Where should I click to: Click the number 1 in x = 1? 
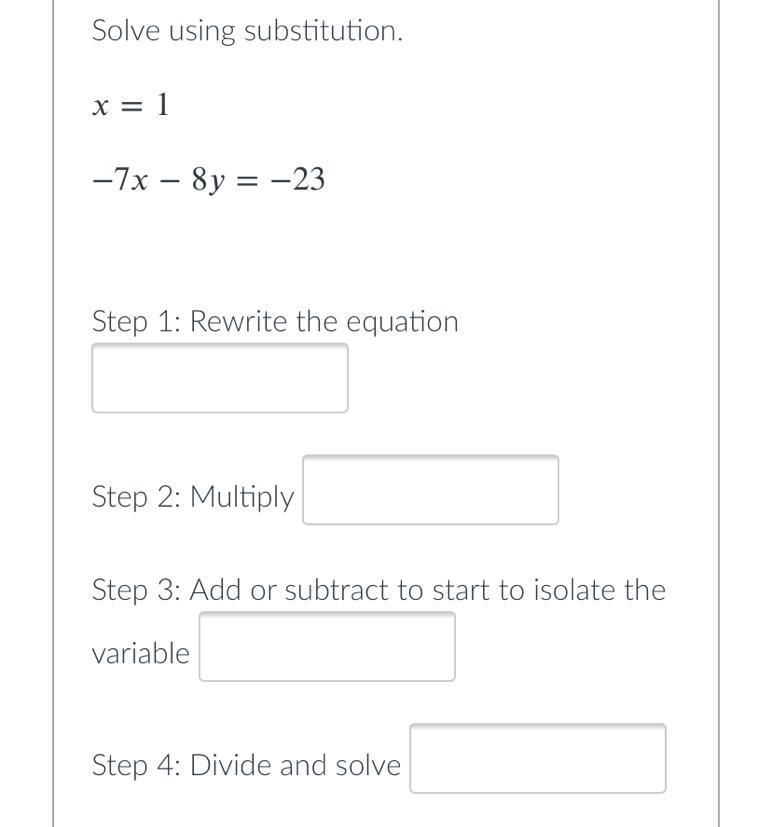(163, 104)
